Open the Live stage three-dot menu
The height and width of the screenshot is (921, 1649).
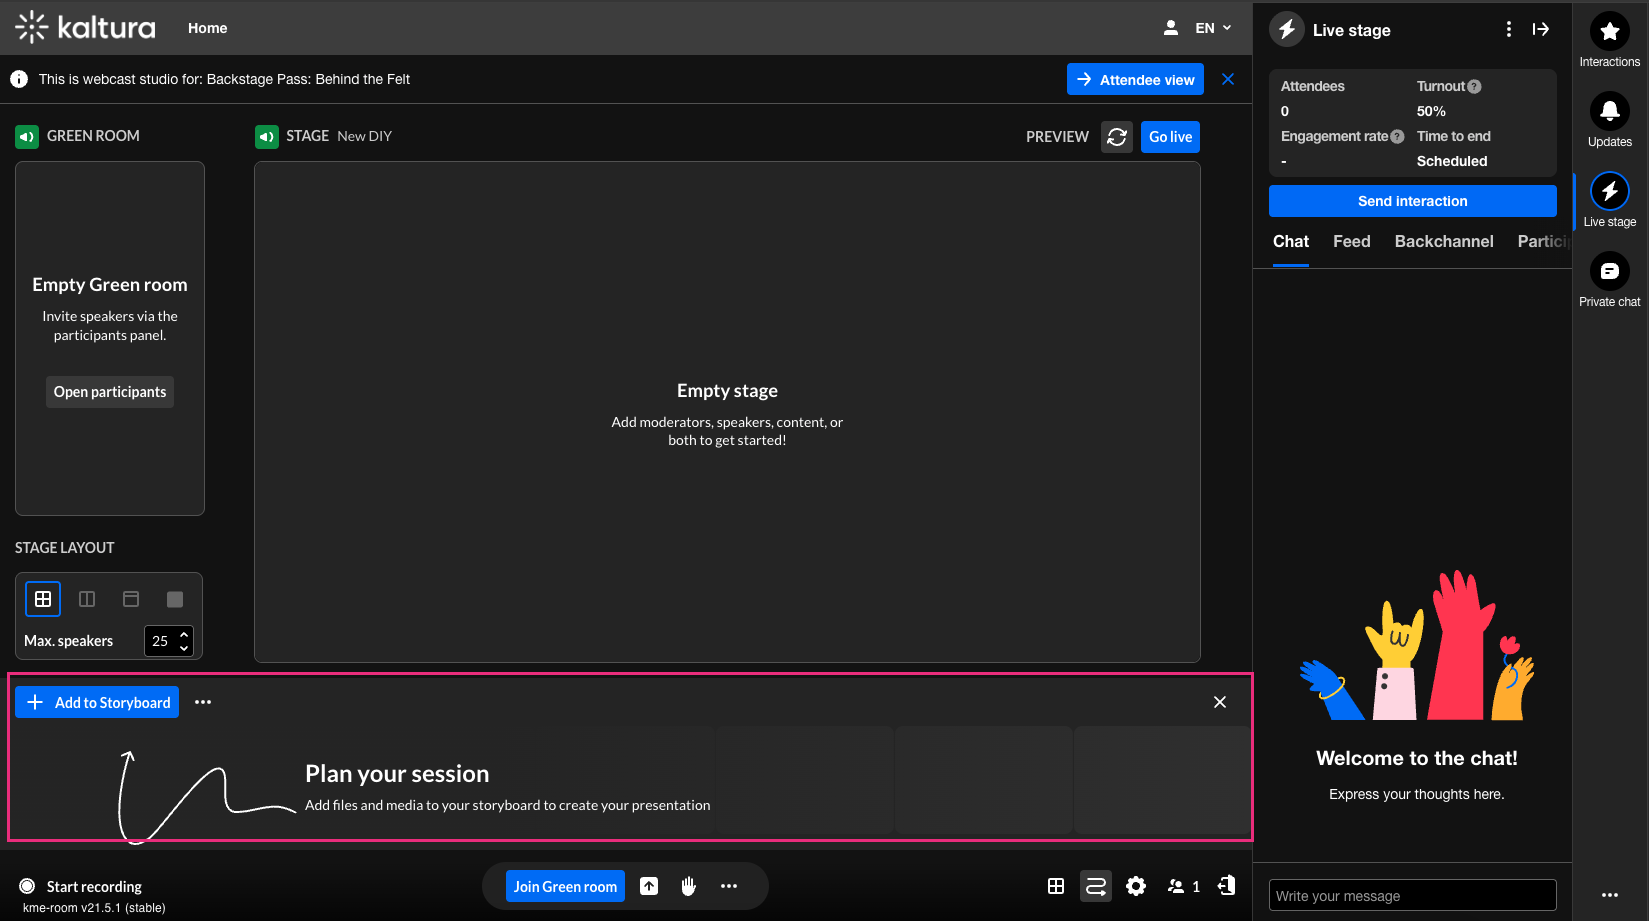pyautogui.click(x=1508, y=30)
